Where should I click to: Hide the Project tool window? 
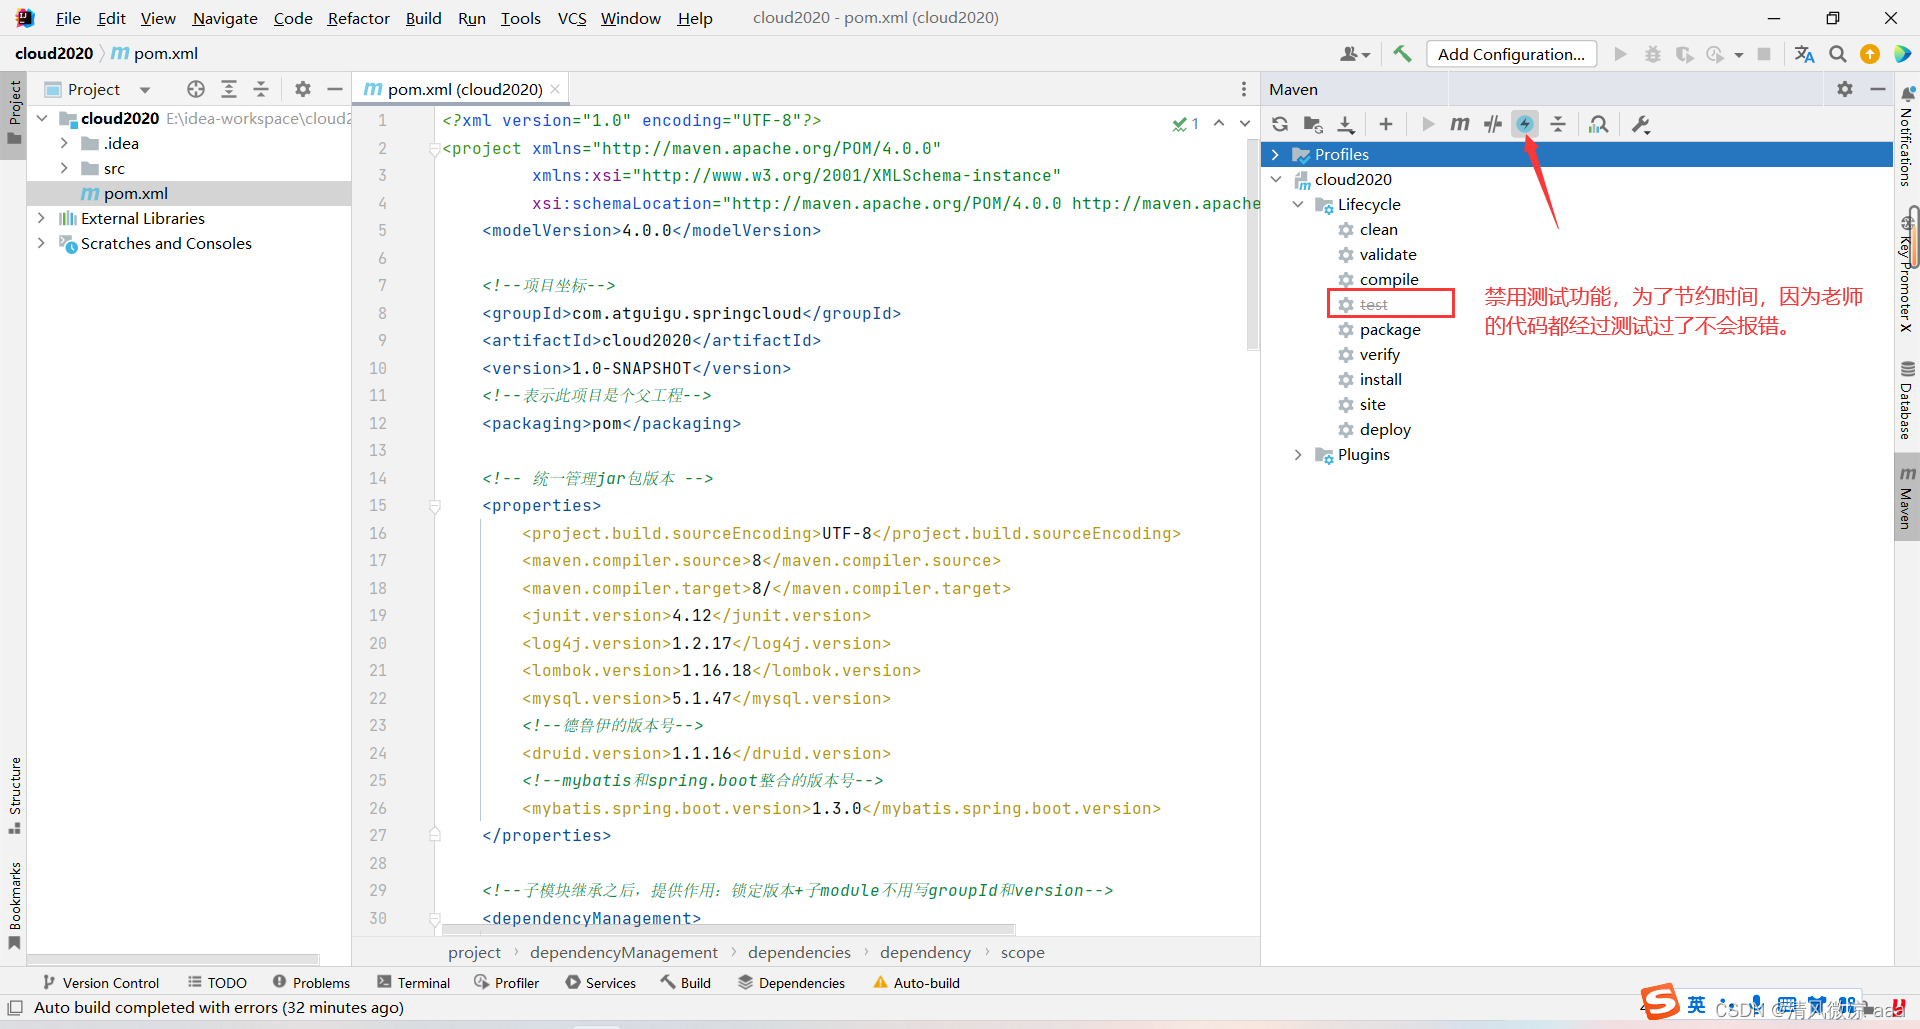335,89
